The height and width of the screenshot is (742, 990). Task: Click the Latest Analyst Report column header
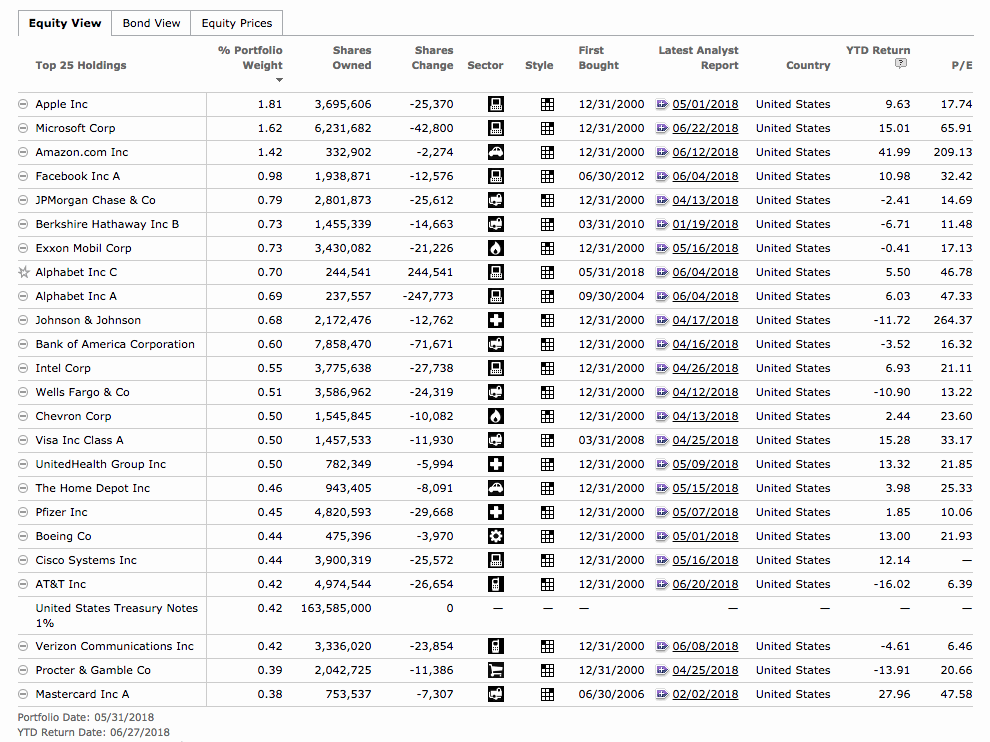(698, 57)
